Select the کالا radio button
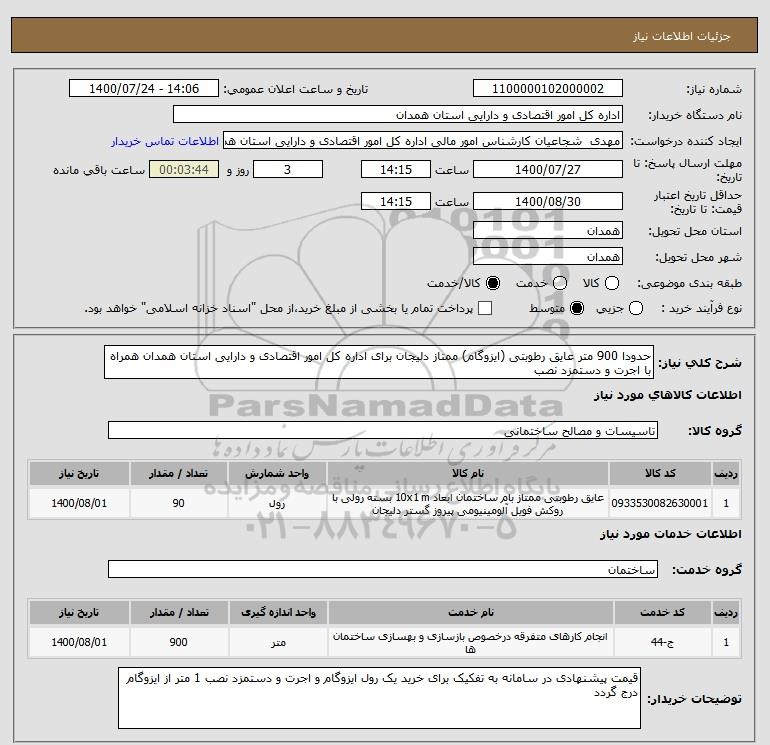 coord(612,283)
